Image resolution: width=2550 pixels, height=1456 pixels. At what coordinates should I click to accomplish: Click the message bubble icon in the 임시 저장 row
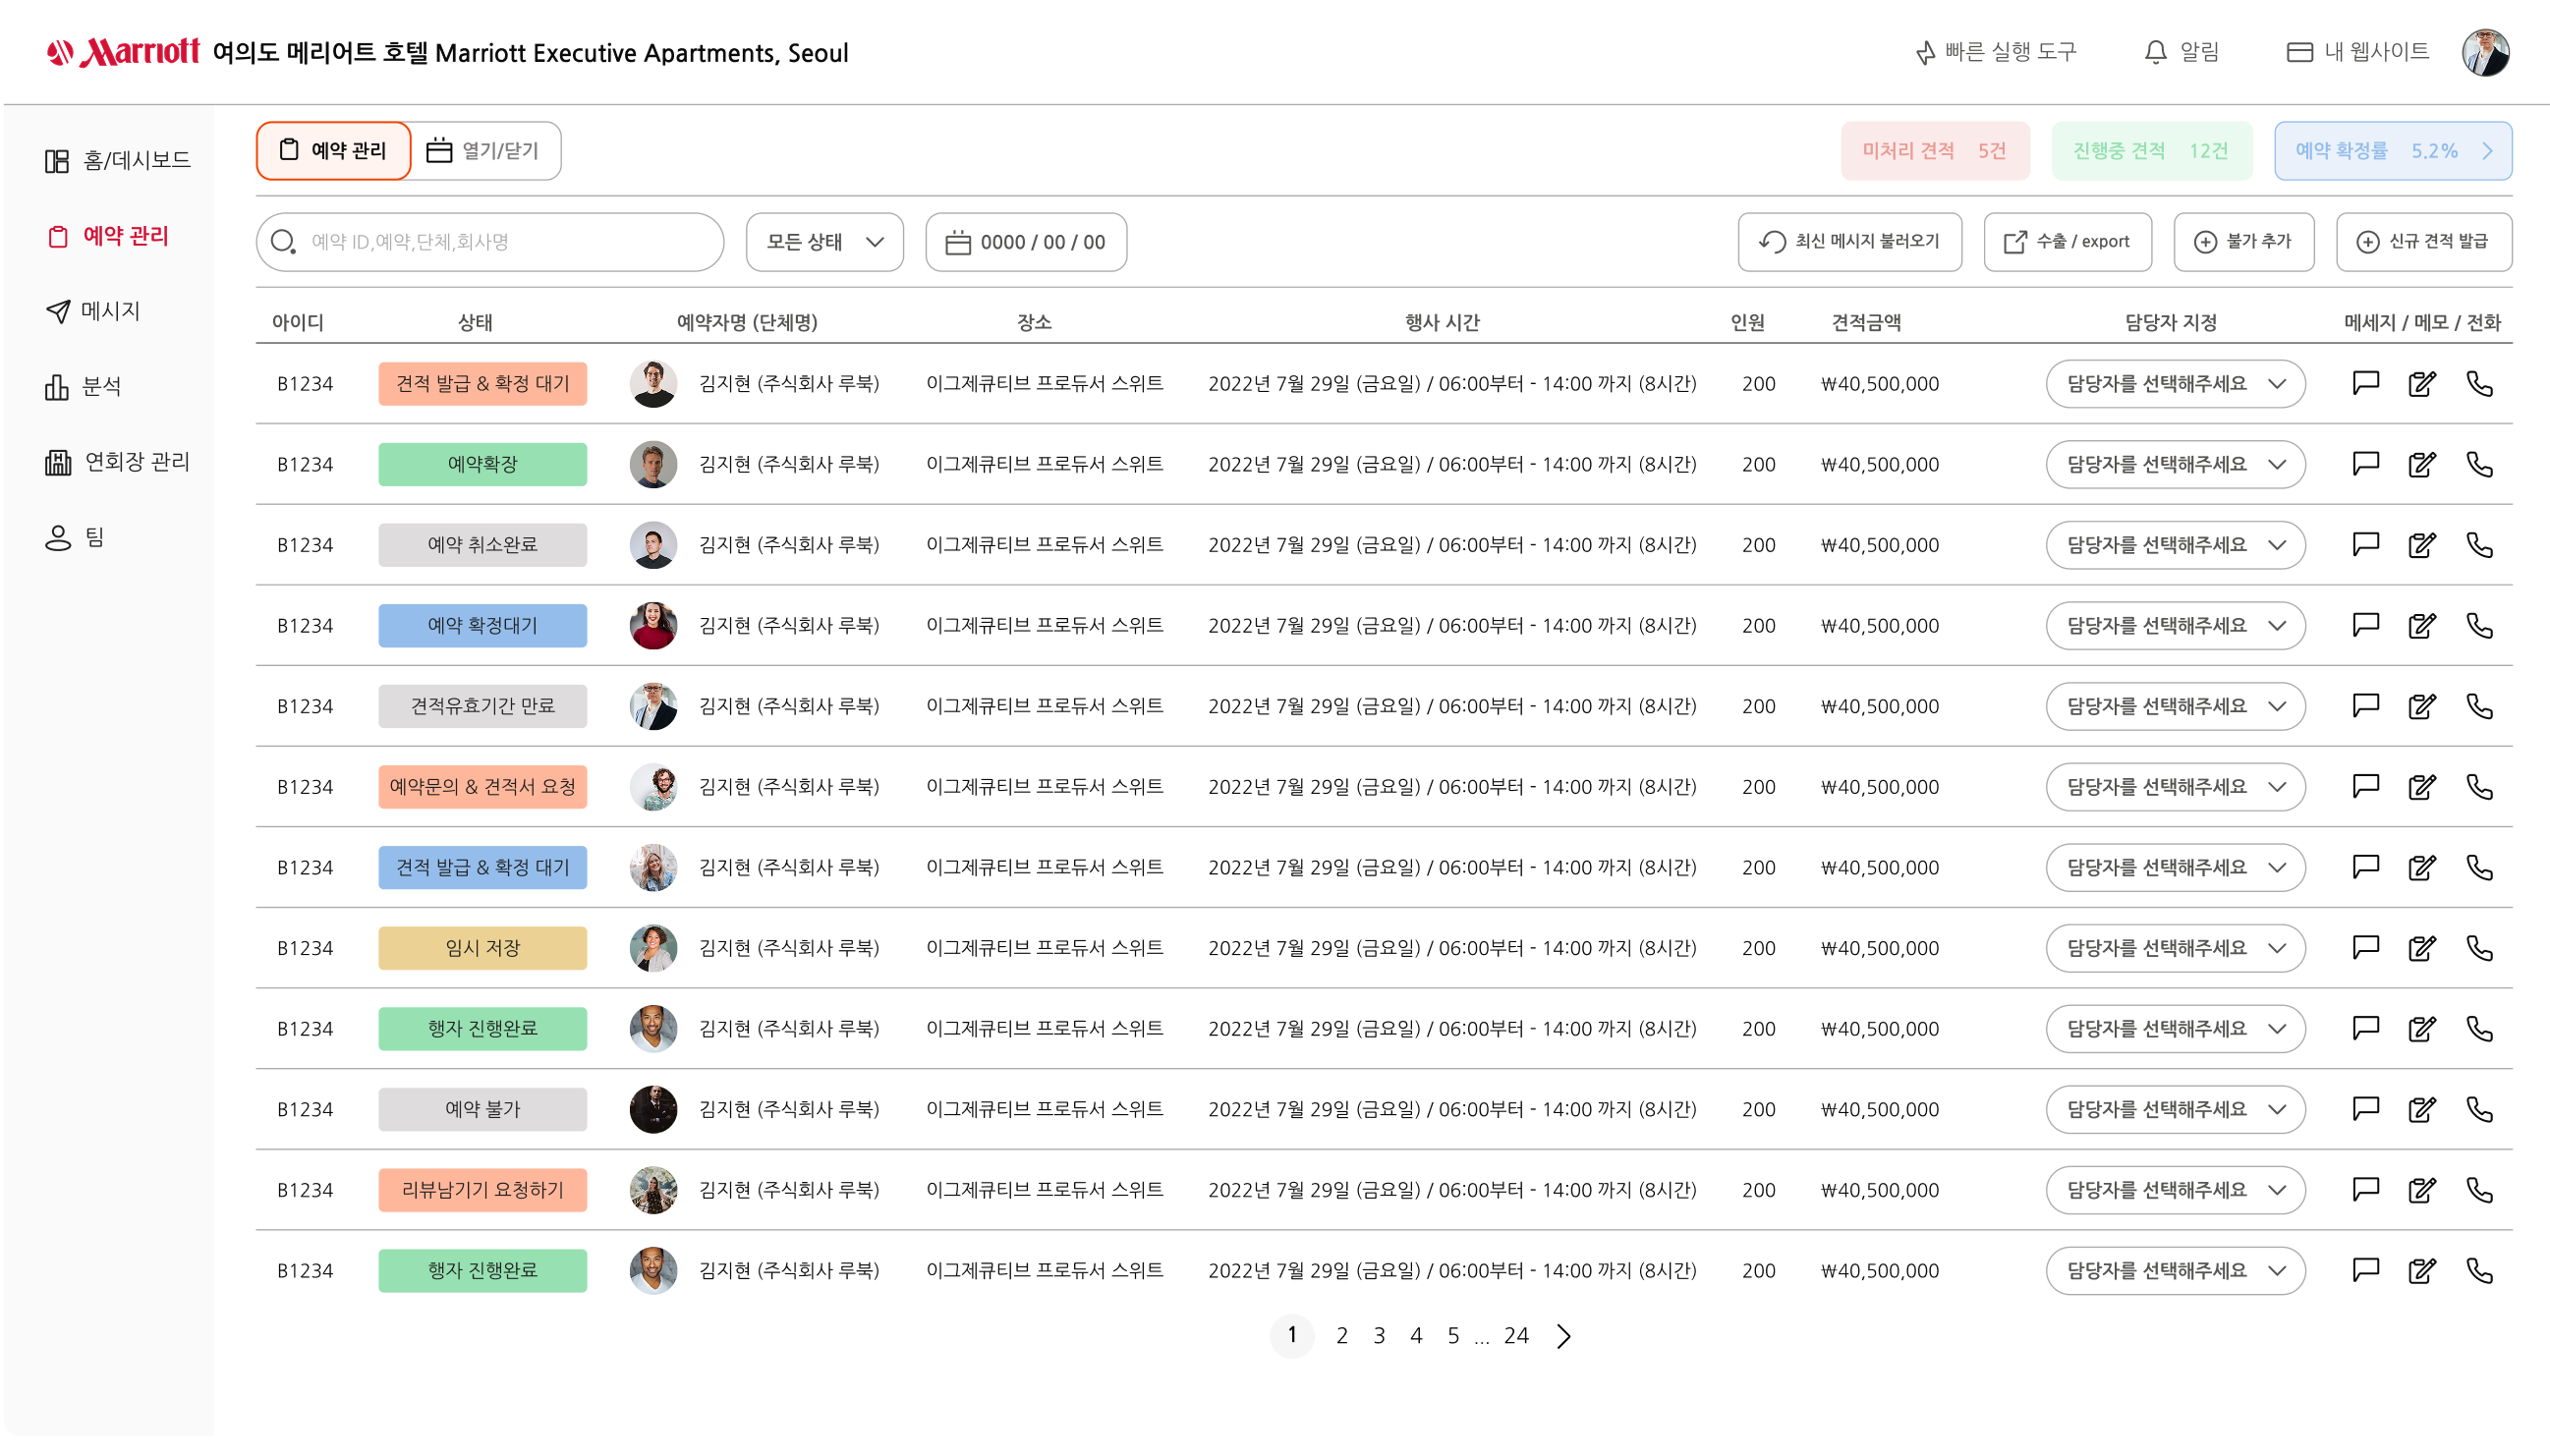[2365, 947]
